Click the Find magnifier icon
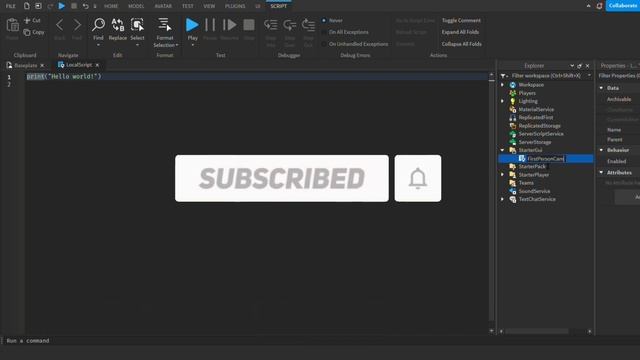 click(98, 24)
